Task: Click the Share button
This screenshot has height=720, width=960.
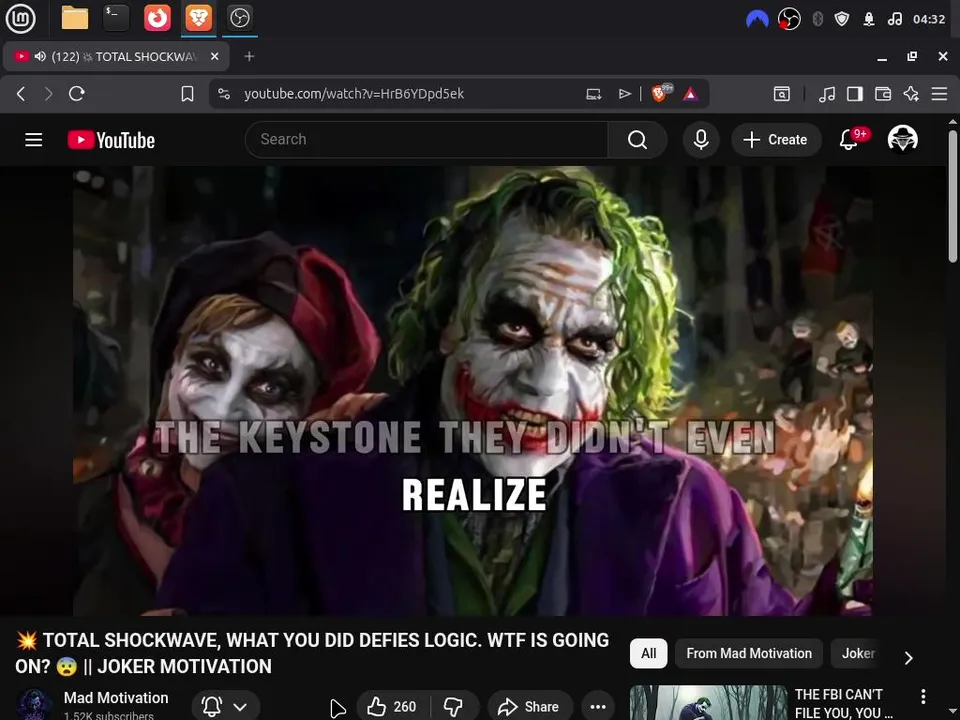Action: click(x=530, y=707)
